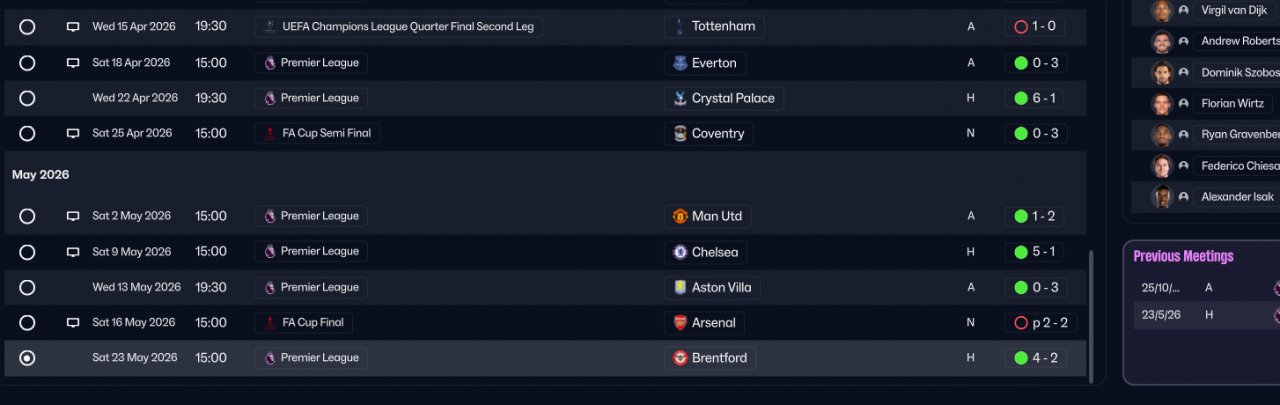Click the fixture list vertical scrollbar
Screen dimensions: 1280x405
click(x=1091, y=310)
